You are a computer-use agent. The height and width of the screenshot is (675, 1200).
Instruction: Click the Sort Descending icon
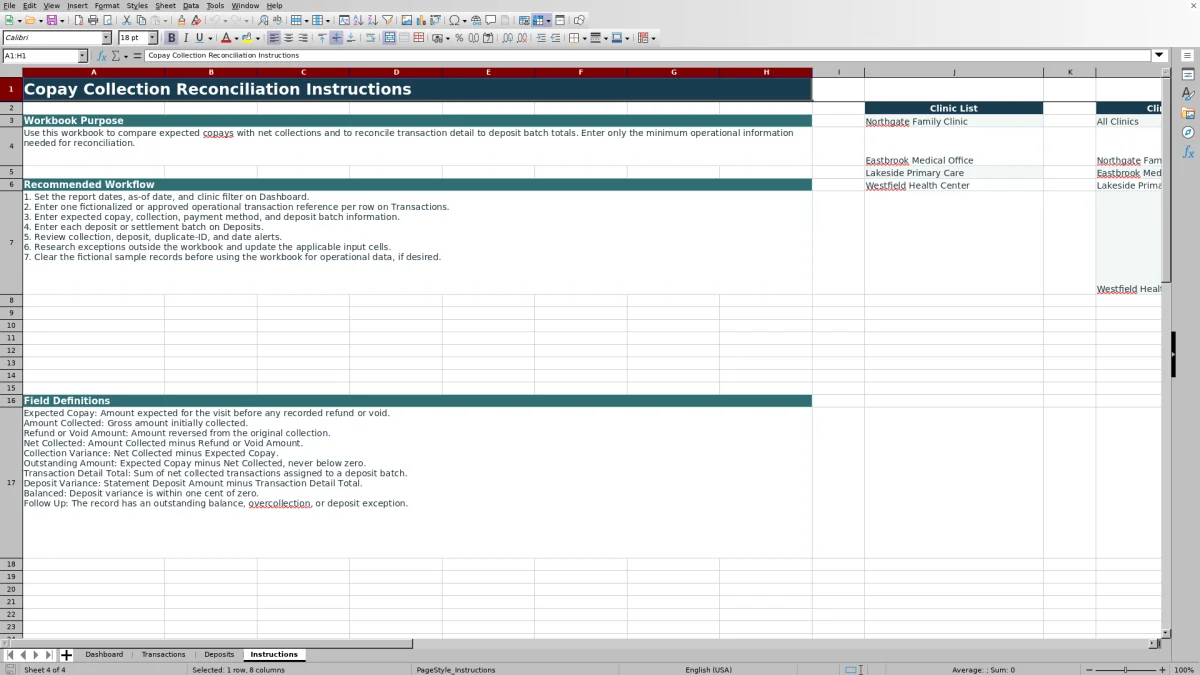[372, 20]
